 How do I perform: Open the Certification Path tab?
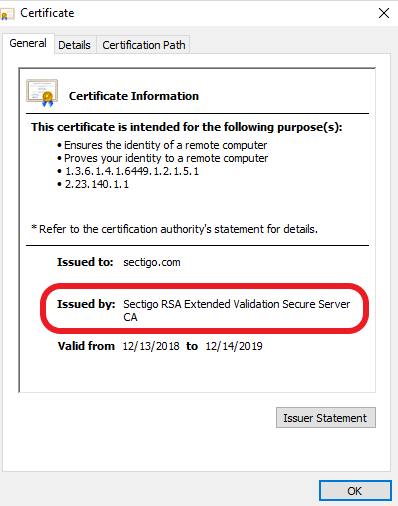pos(144,45)
